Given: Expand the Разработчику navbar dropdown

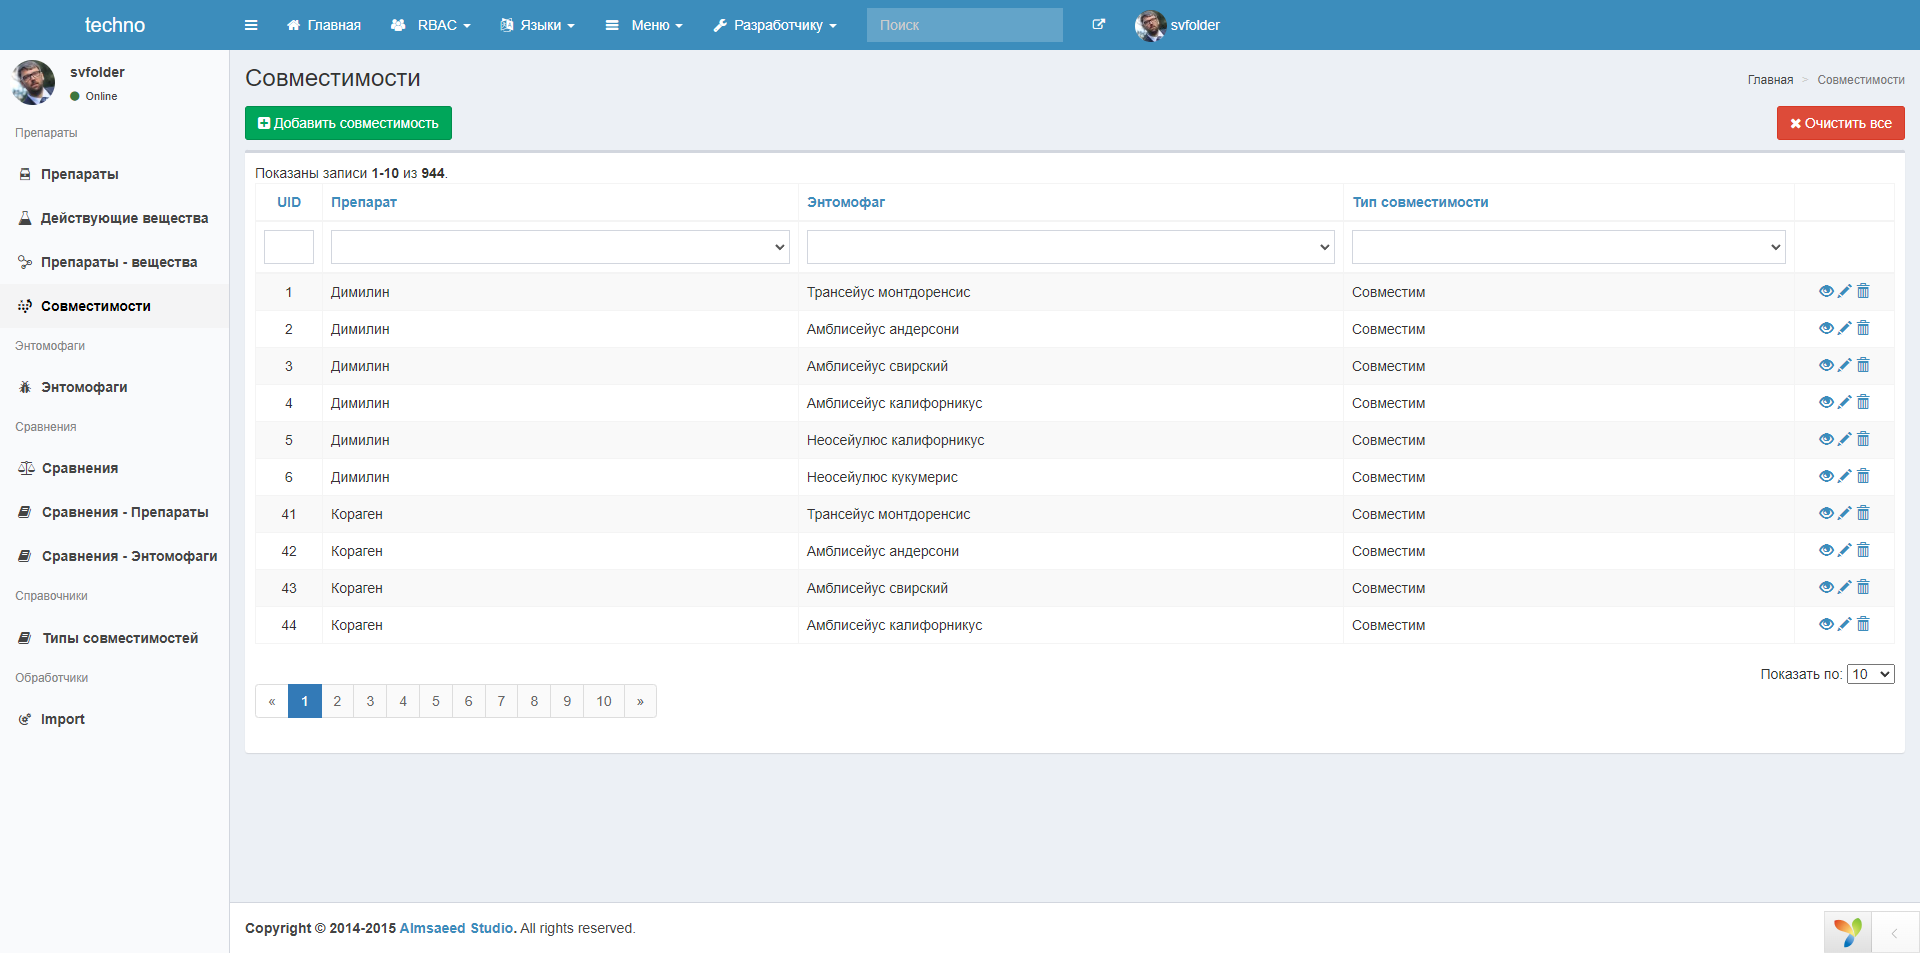Looking at the screenshot, I should point(775,25).
